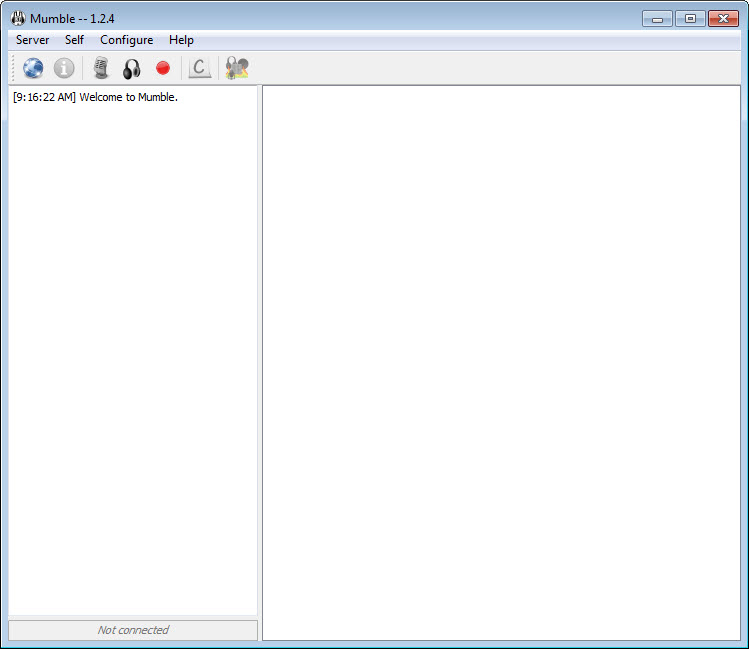Start recording with the red dot
749x649 pixels.
163,68
